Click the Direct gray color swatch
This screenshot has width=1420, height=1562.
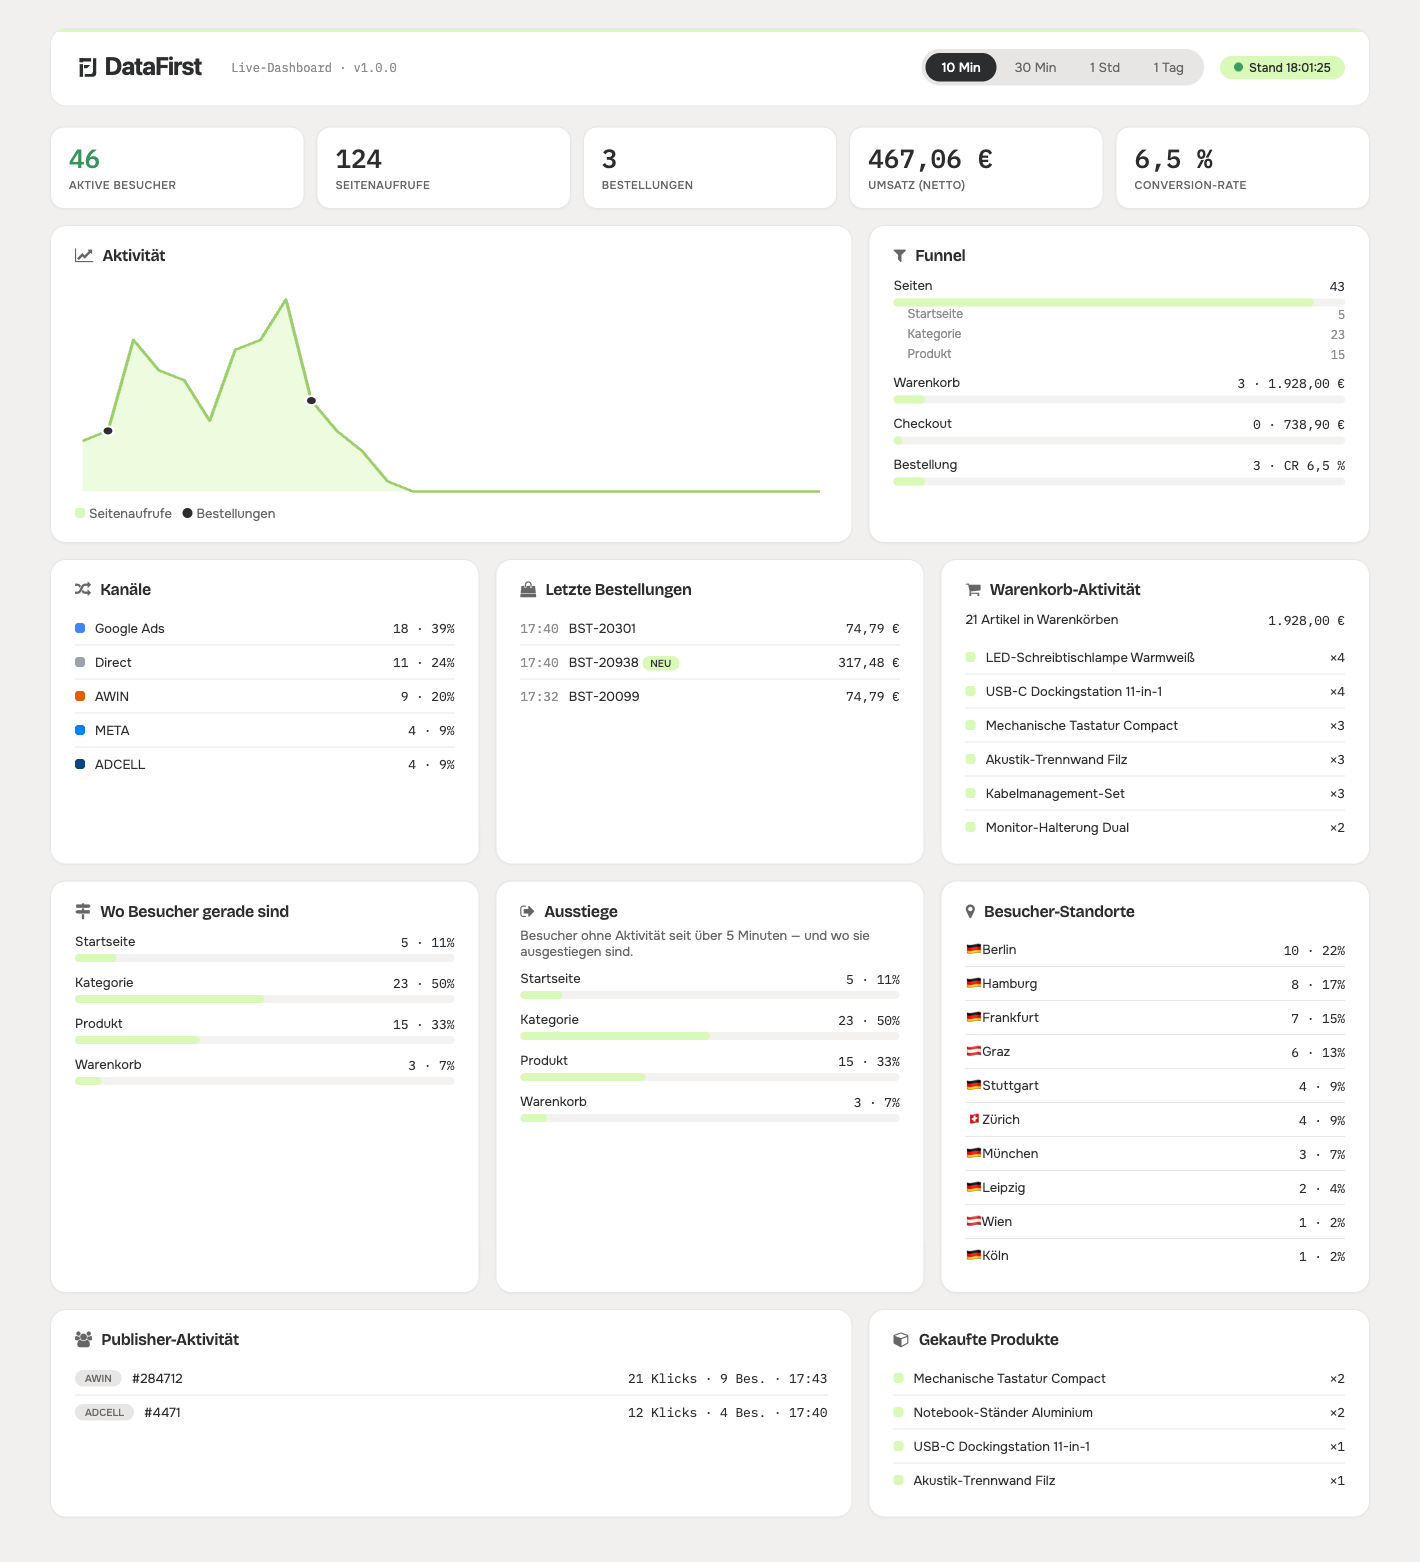point(80,662)
